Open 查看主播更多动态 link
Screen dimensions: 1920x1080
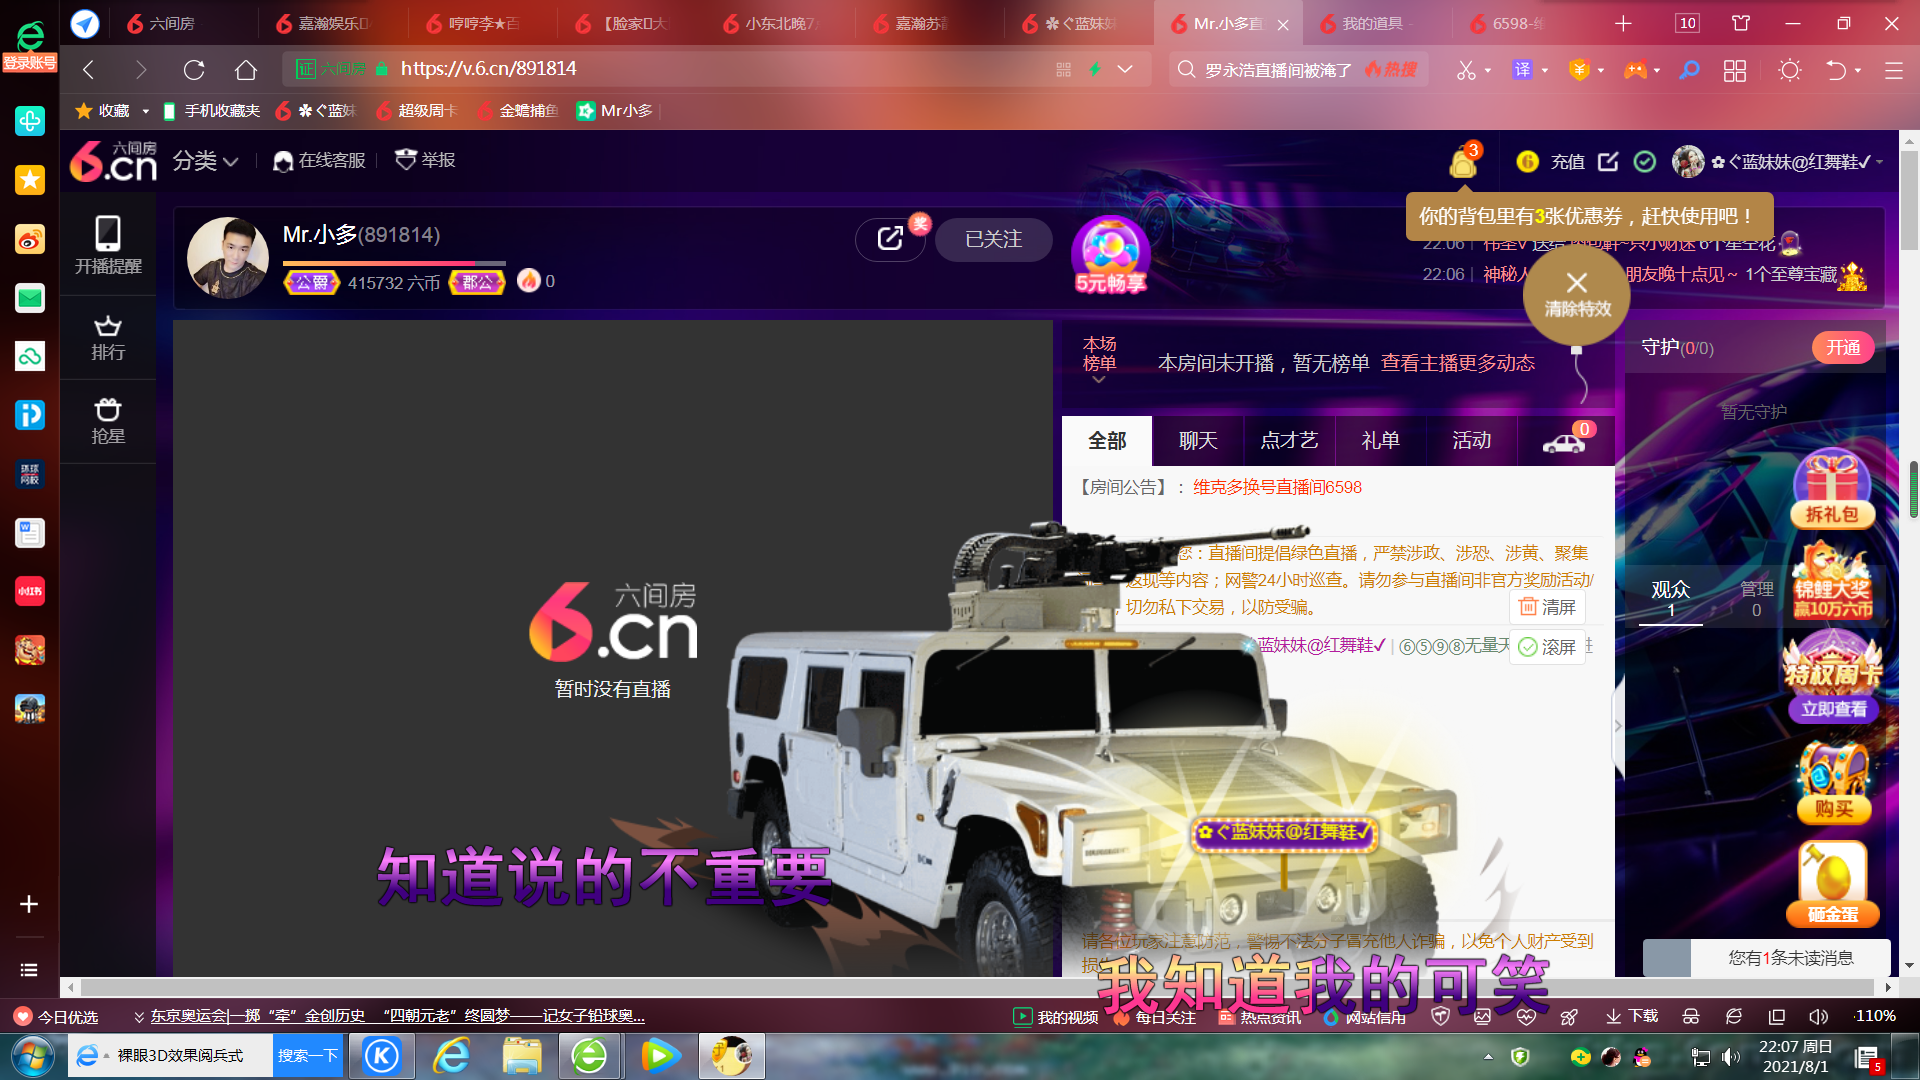(x=1457, y=363)
